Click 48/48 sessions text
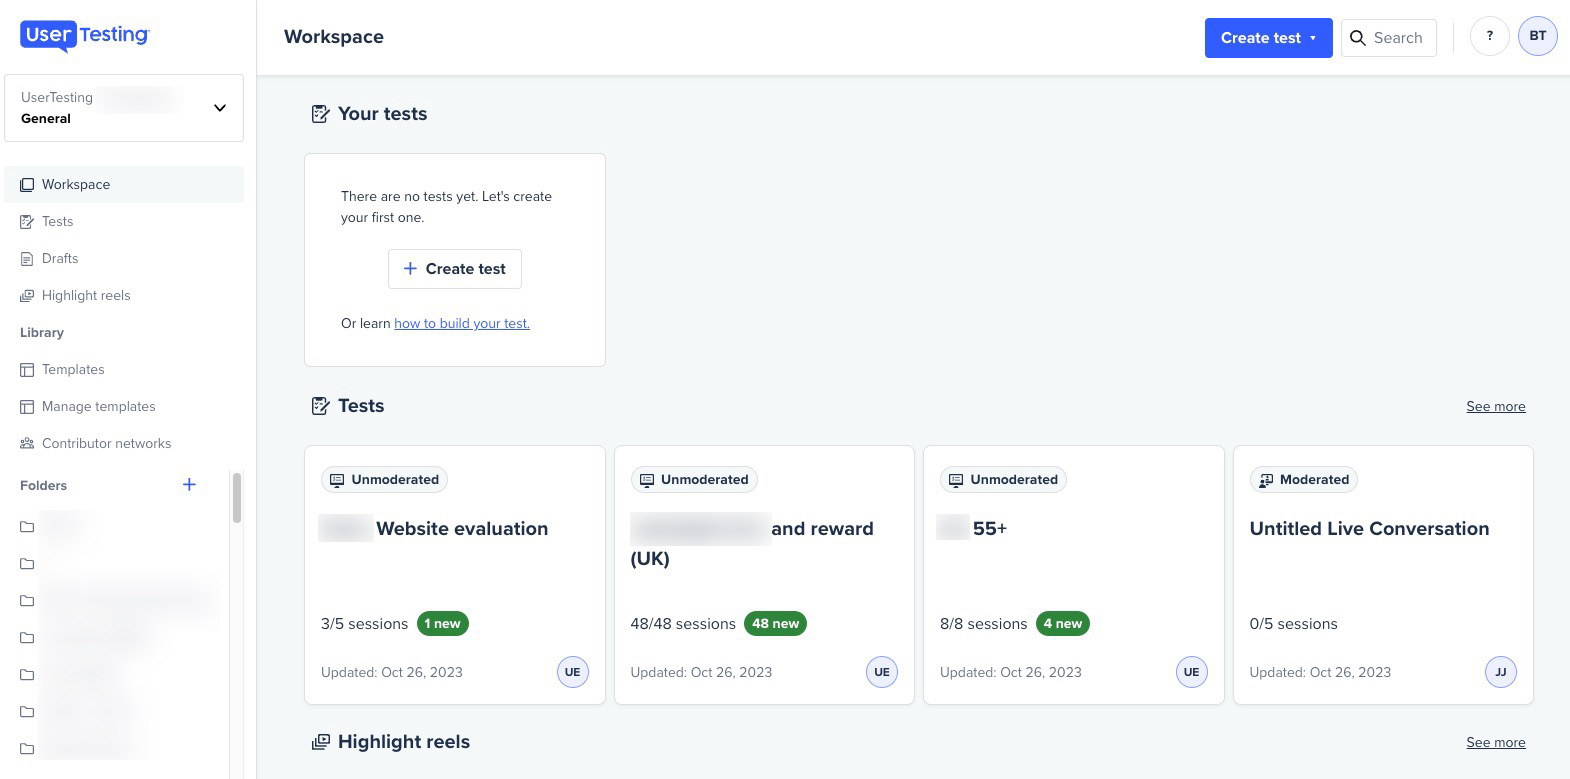Screen dimensions: 1570x779 click(683, 624)
